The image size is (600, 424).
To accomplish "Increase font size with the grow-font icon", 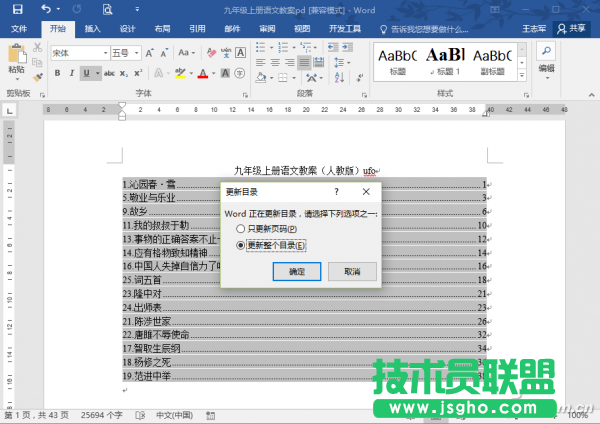I will pos(149,53).
